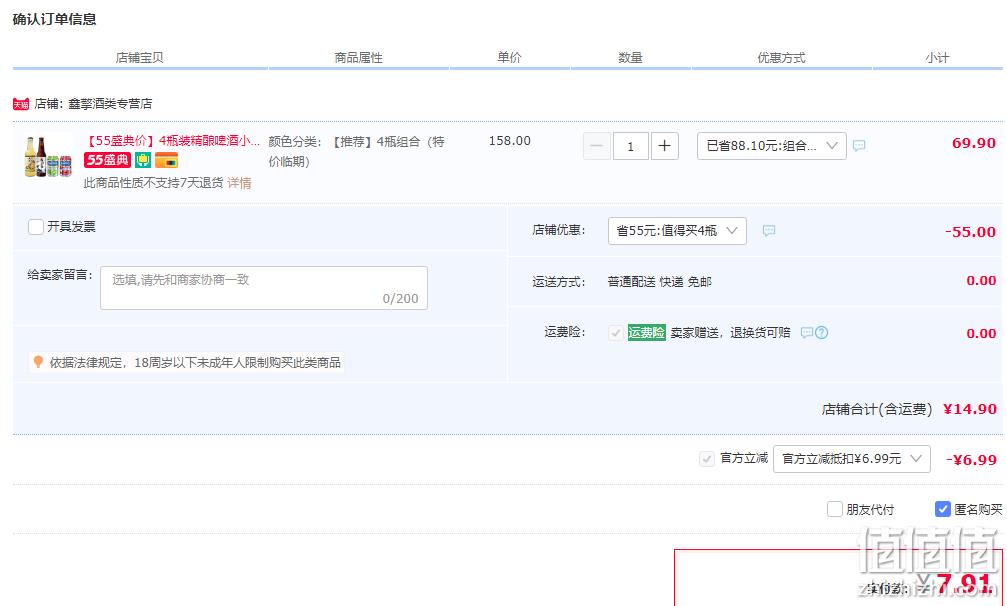Screen dimensions: 1007x606
Task: Uncheck the 匿名购买 anonymous purchase checkbox
Action: point(942,509)
